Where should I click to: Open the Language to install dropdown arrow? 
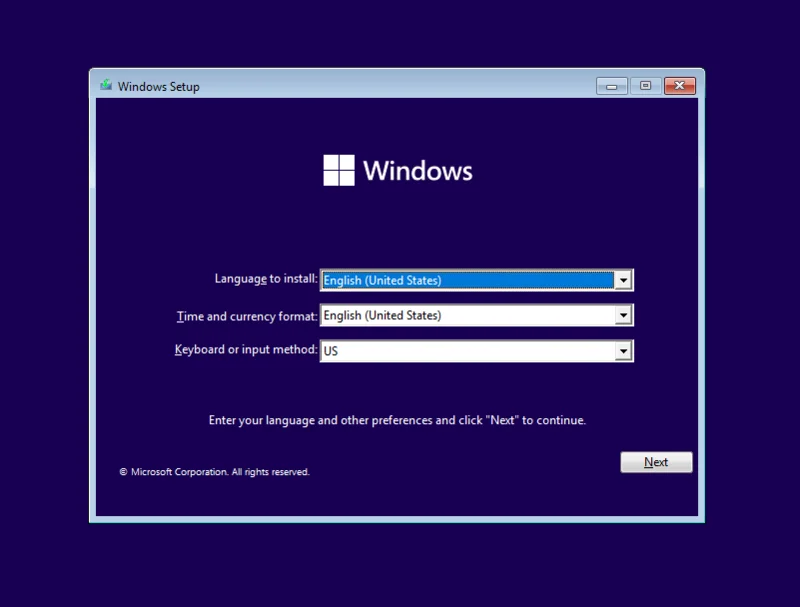pos(622,280)
